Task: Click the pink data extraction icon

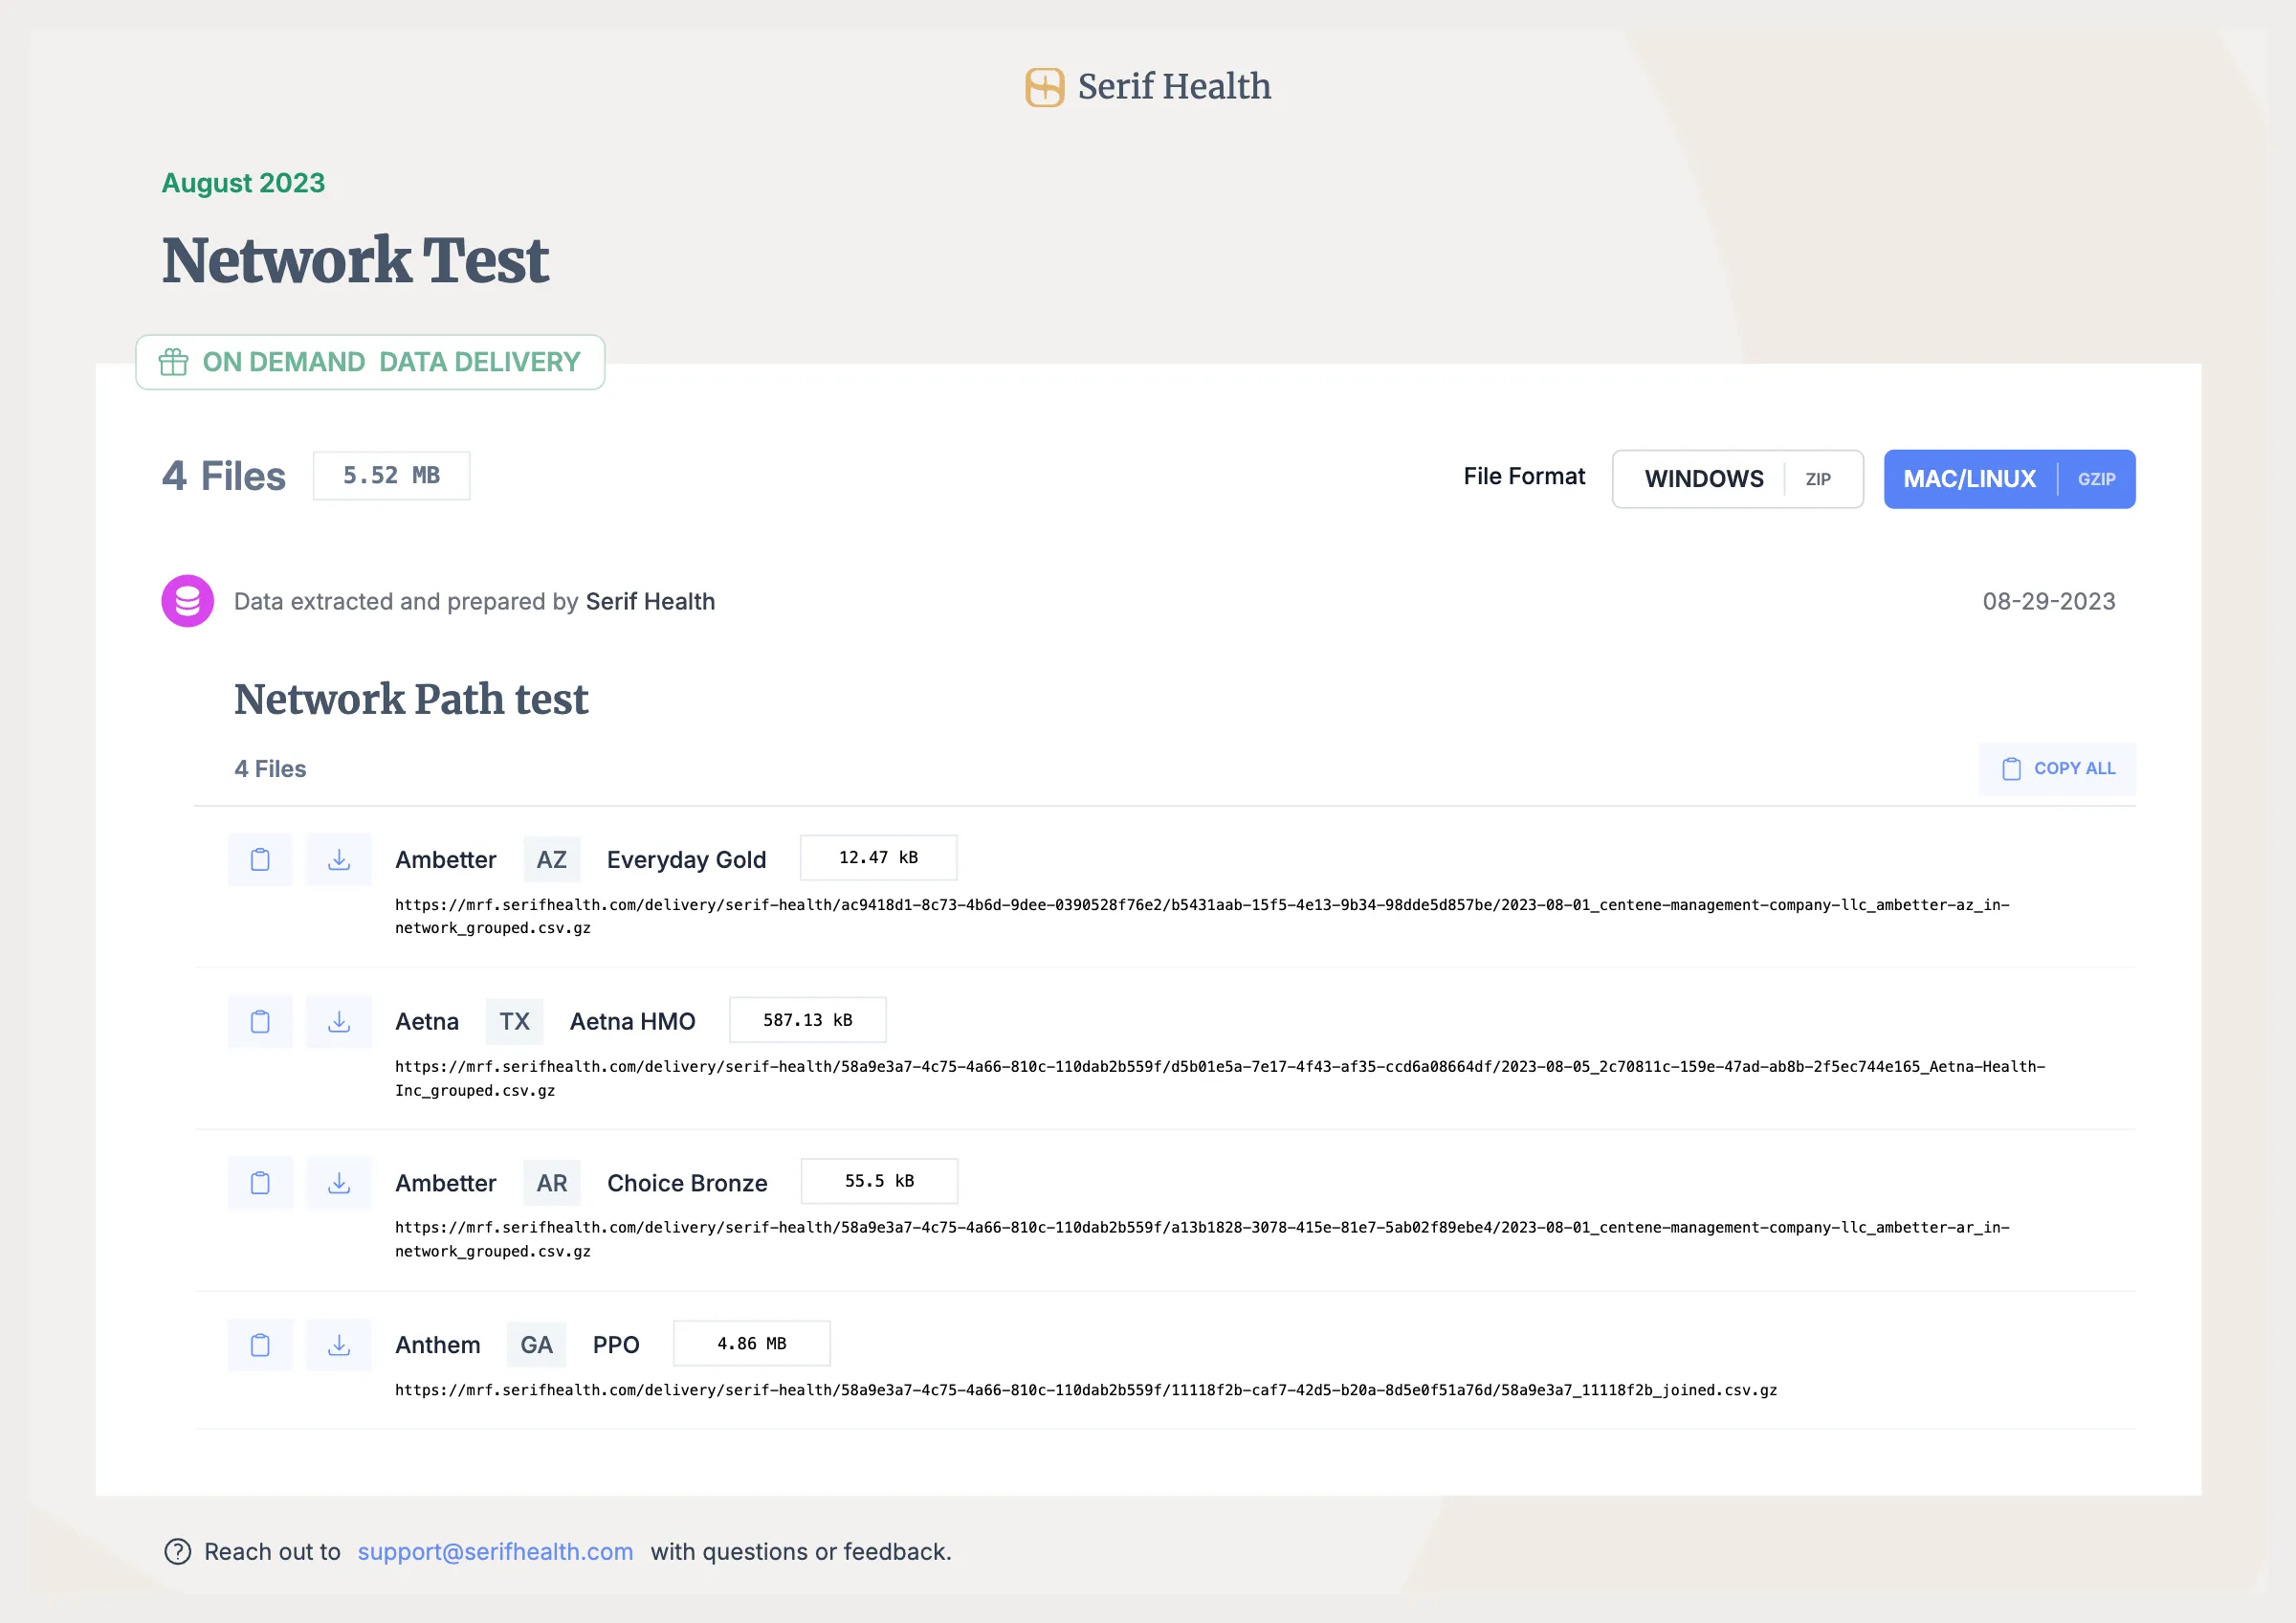Action: coord(186,600)
